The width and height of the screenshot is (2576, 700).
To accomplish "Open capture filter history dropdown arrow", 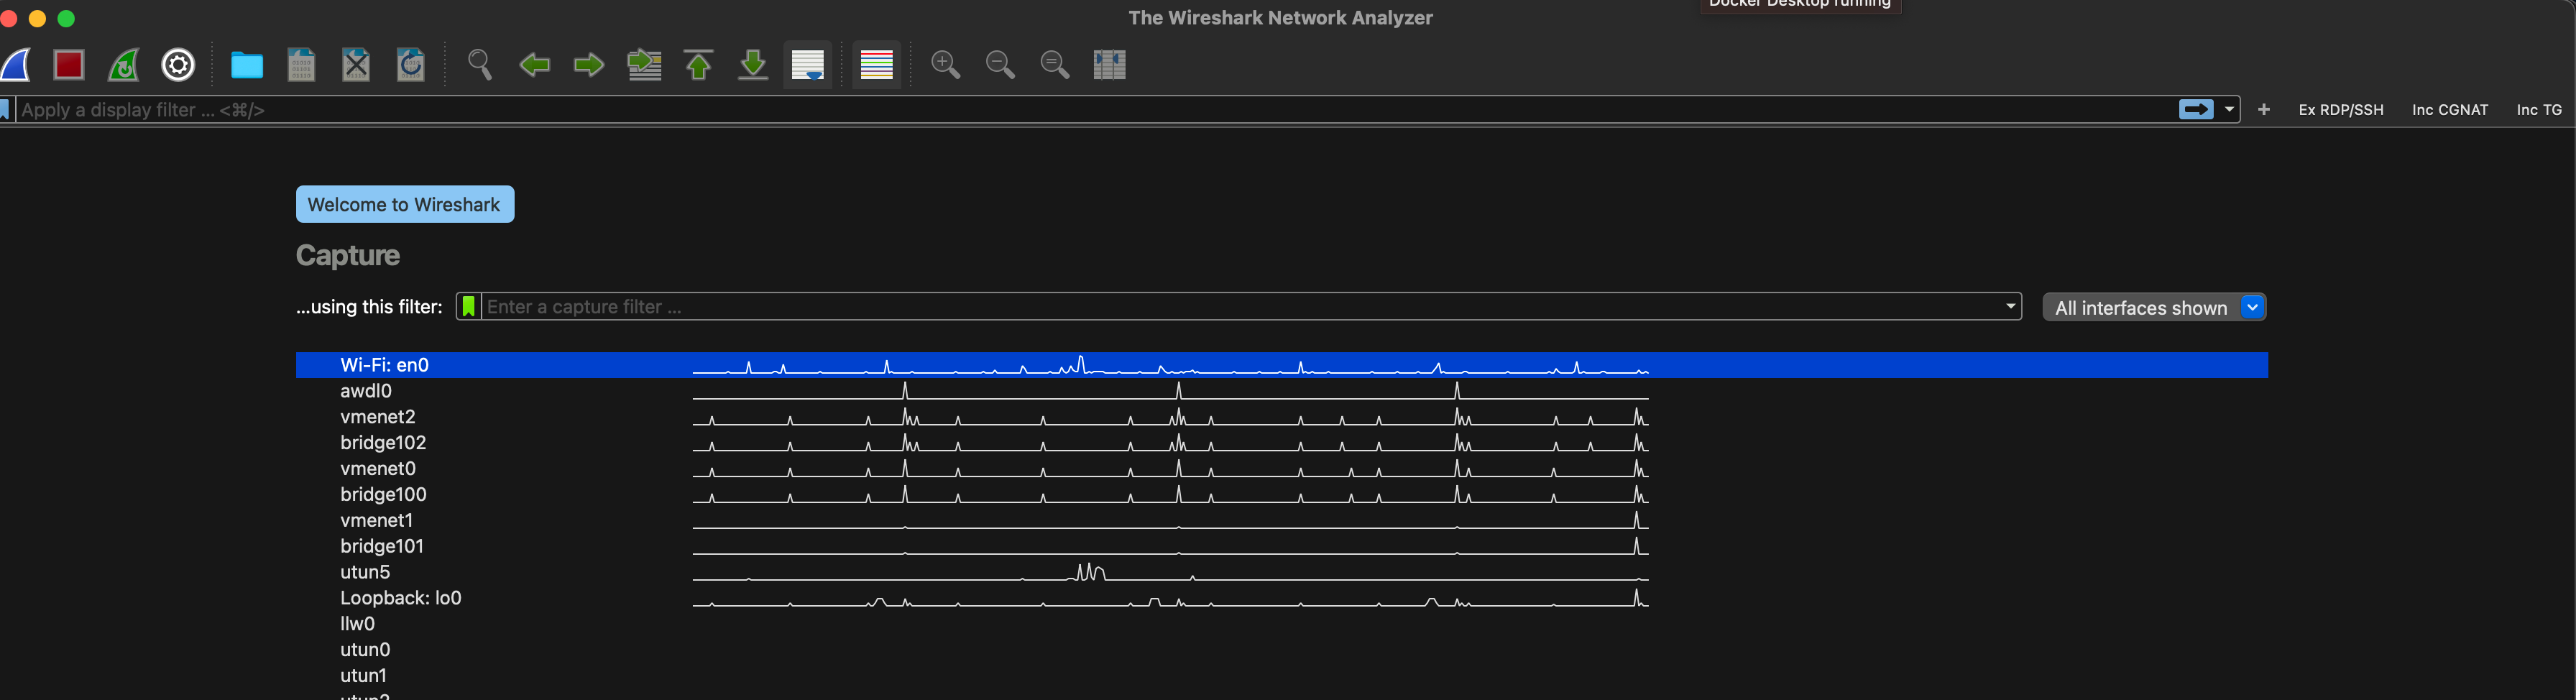I will click(x=2010, y=307).
